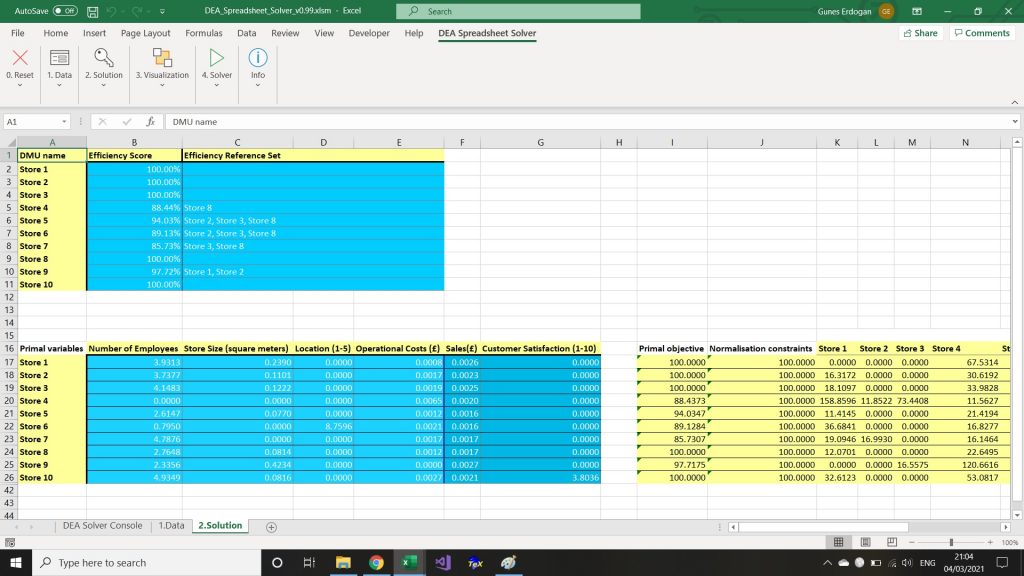Switch to Page Layout view
This screenshot has height=576, width=1024.
click(864, 542)
